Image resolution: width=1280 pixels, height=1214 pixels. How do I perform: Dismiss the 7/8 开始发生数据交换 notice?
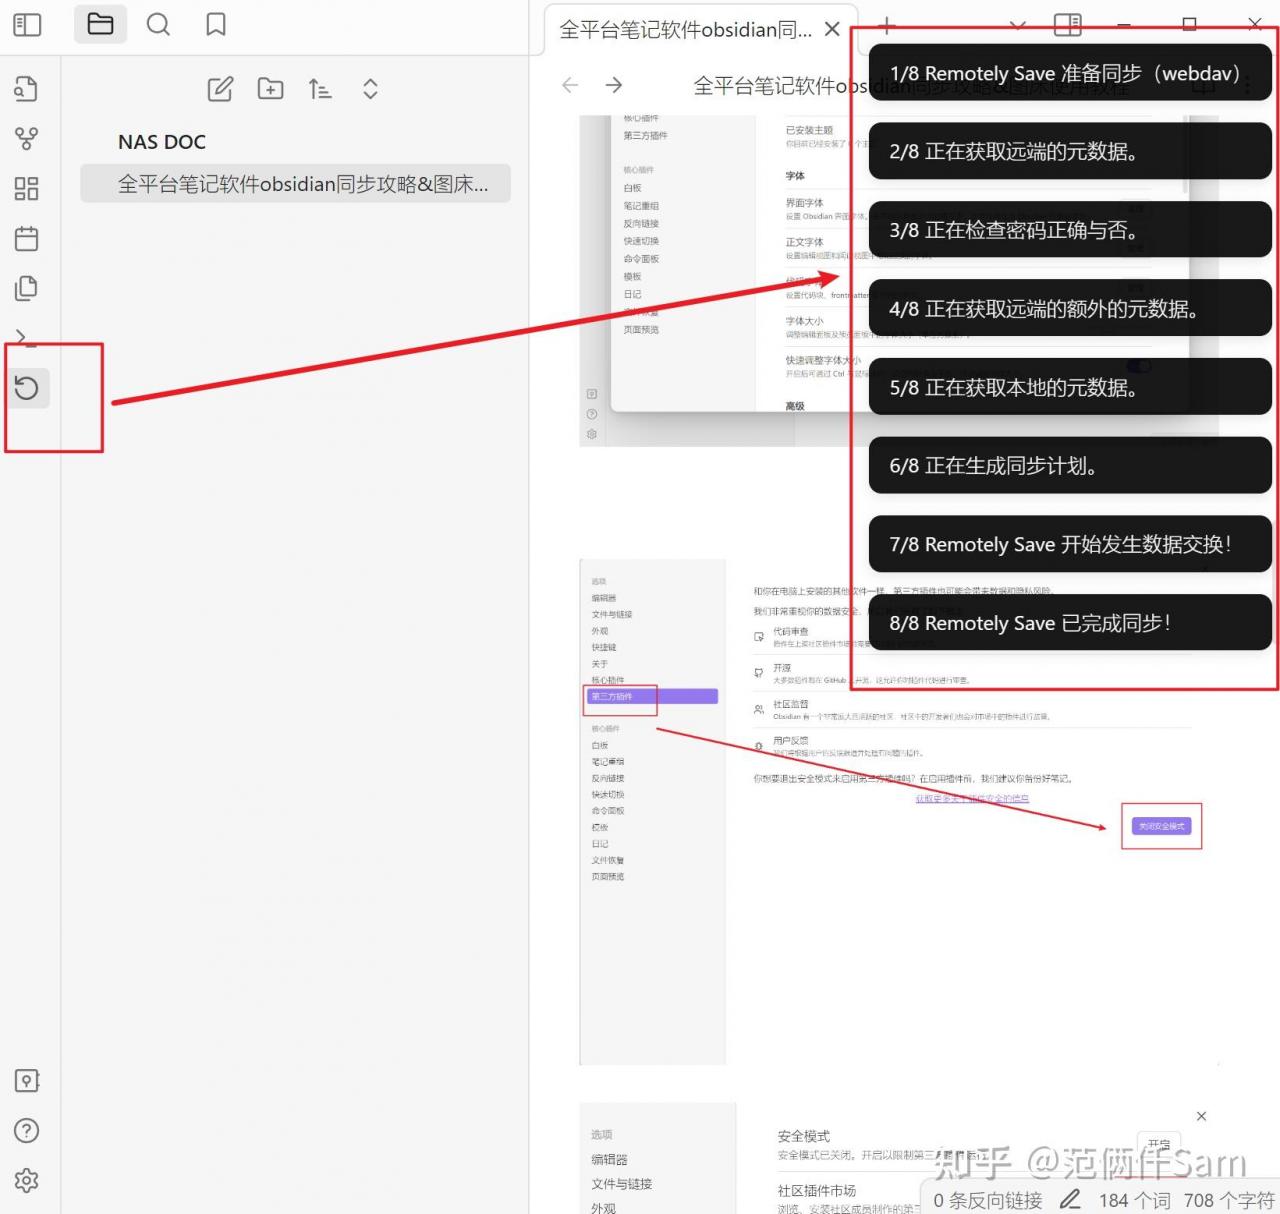1070,545
